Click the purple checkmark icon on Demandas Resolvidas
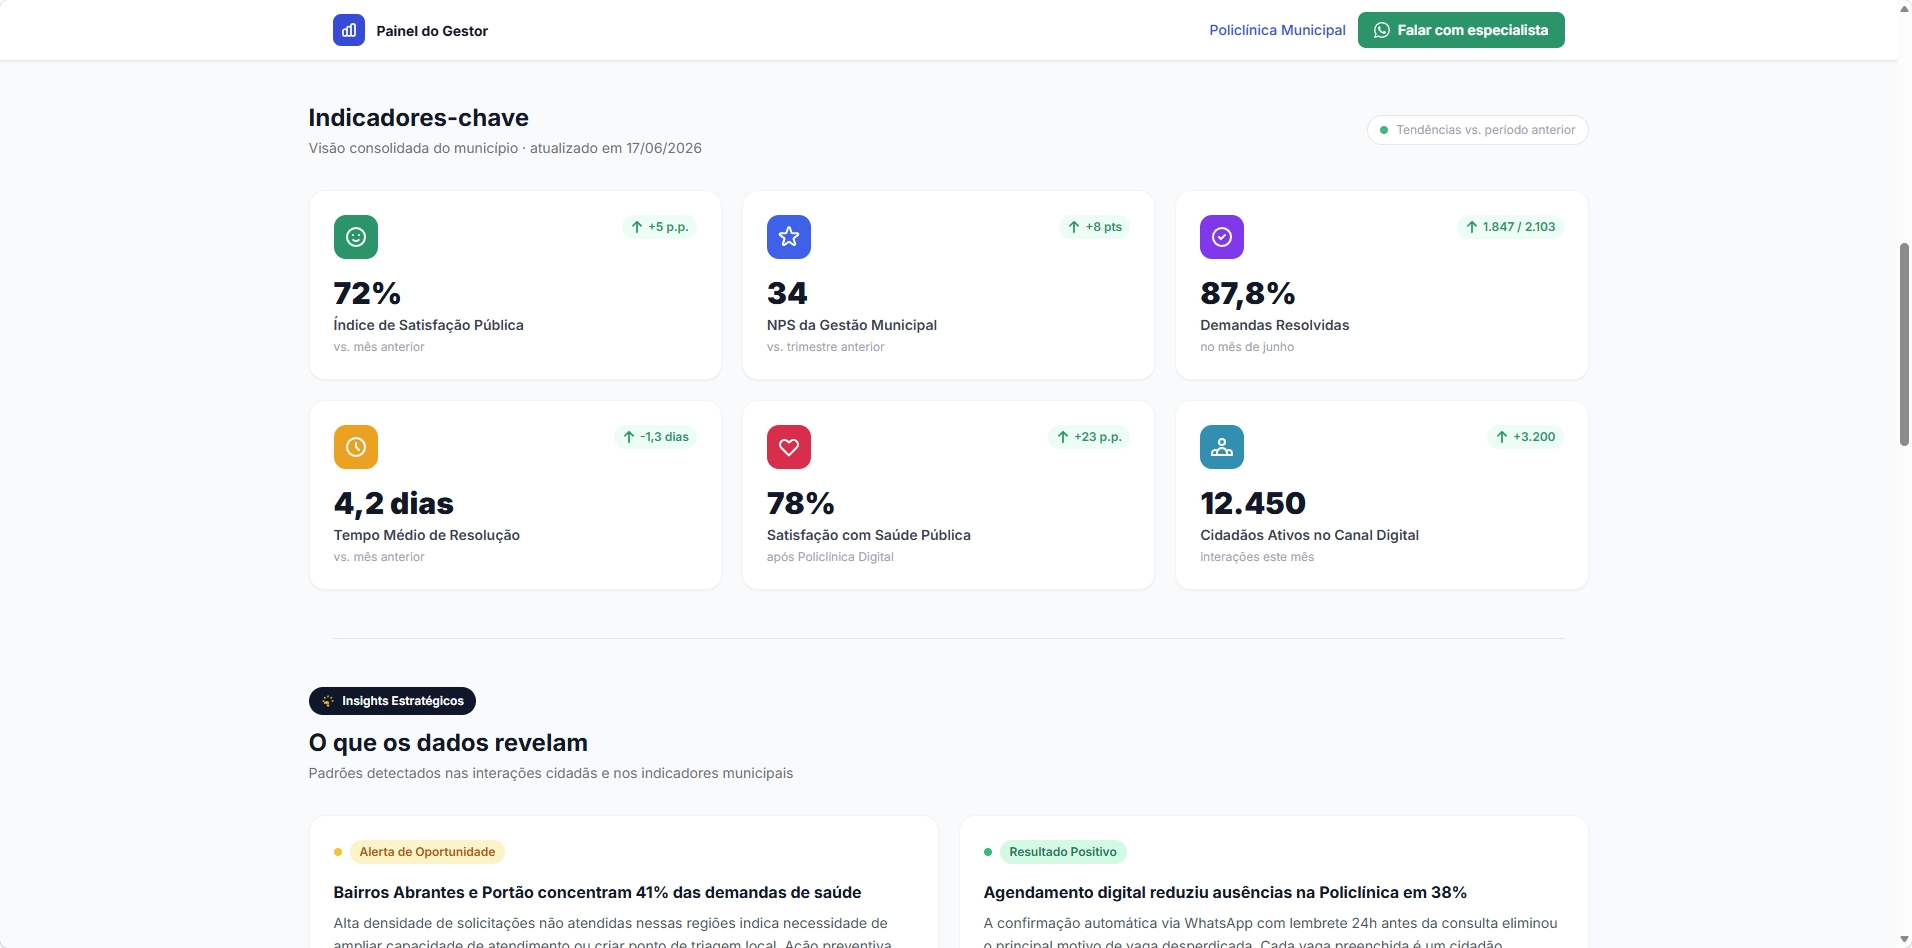Viewport: 1912px width, 948px height. (1222, 237)
